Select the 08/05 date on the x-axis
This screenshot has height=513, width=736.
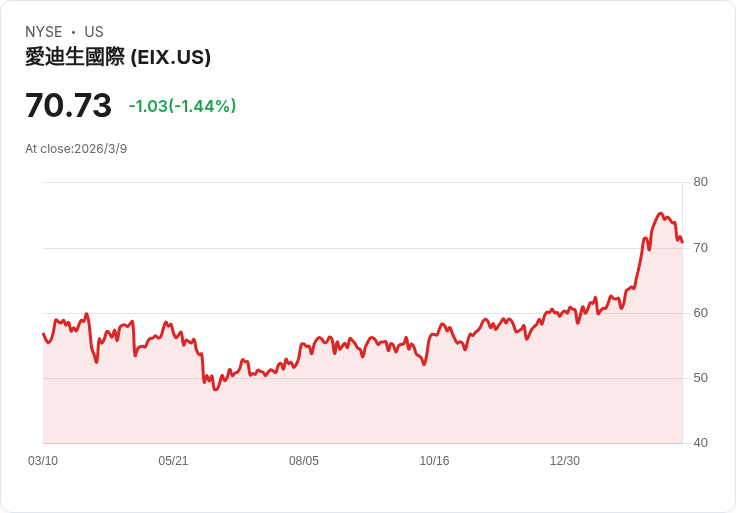point(304,461)
